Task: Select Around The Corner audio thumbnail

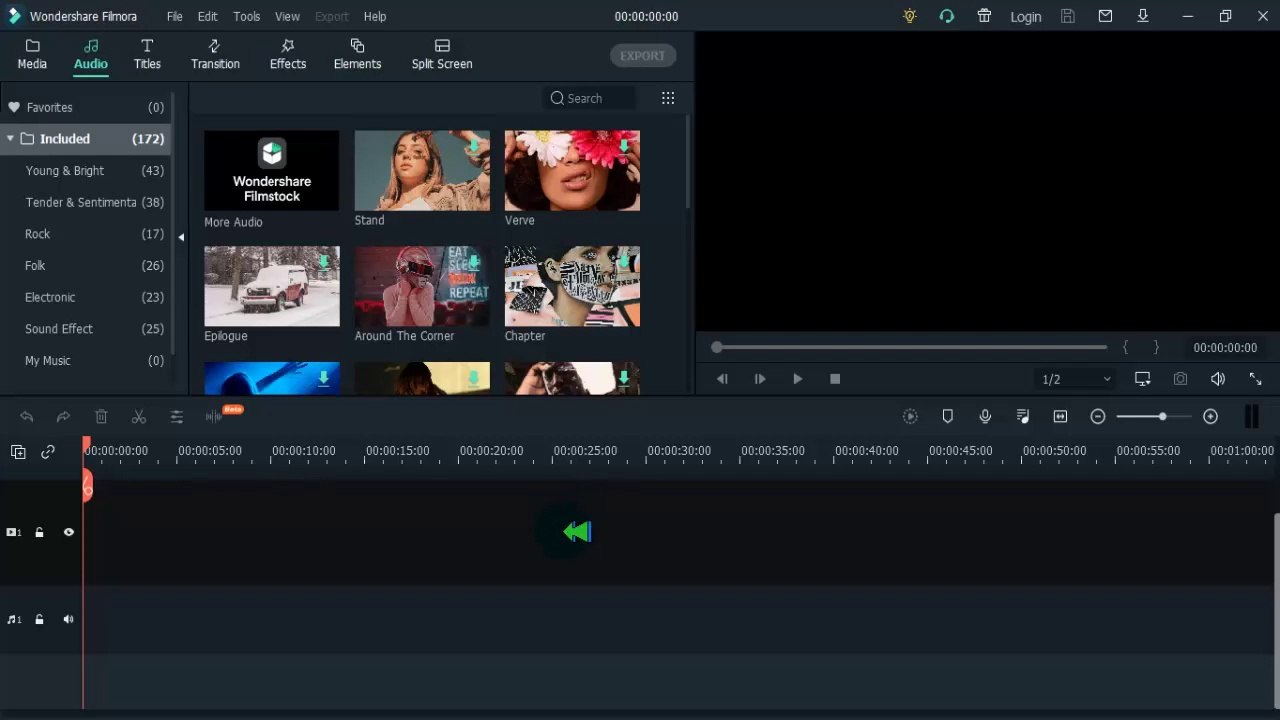Action: (422, 286)
